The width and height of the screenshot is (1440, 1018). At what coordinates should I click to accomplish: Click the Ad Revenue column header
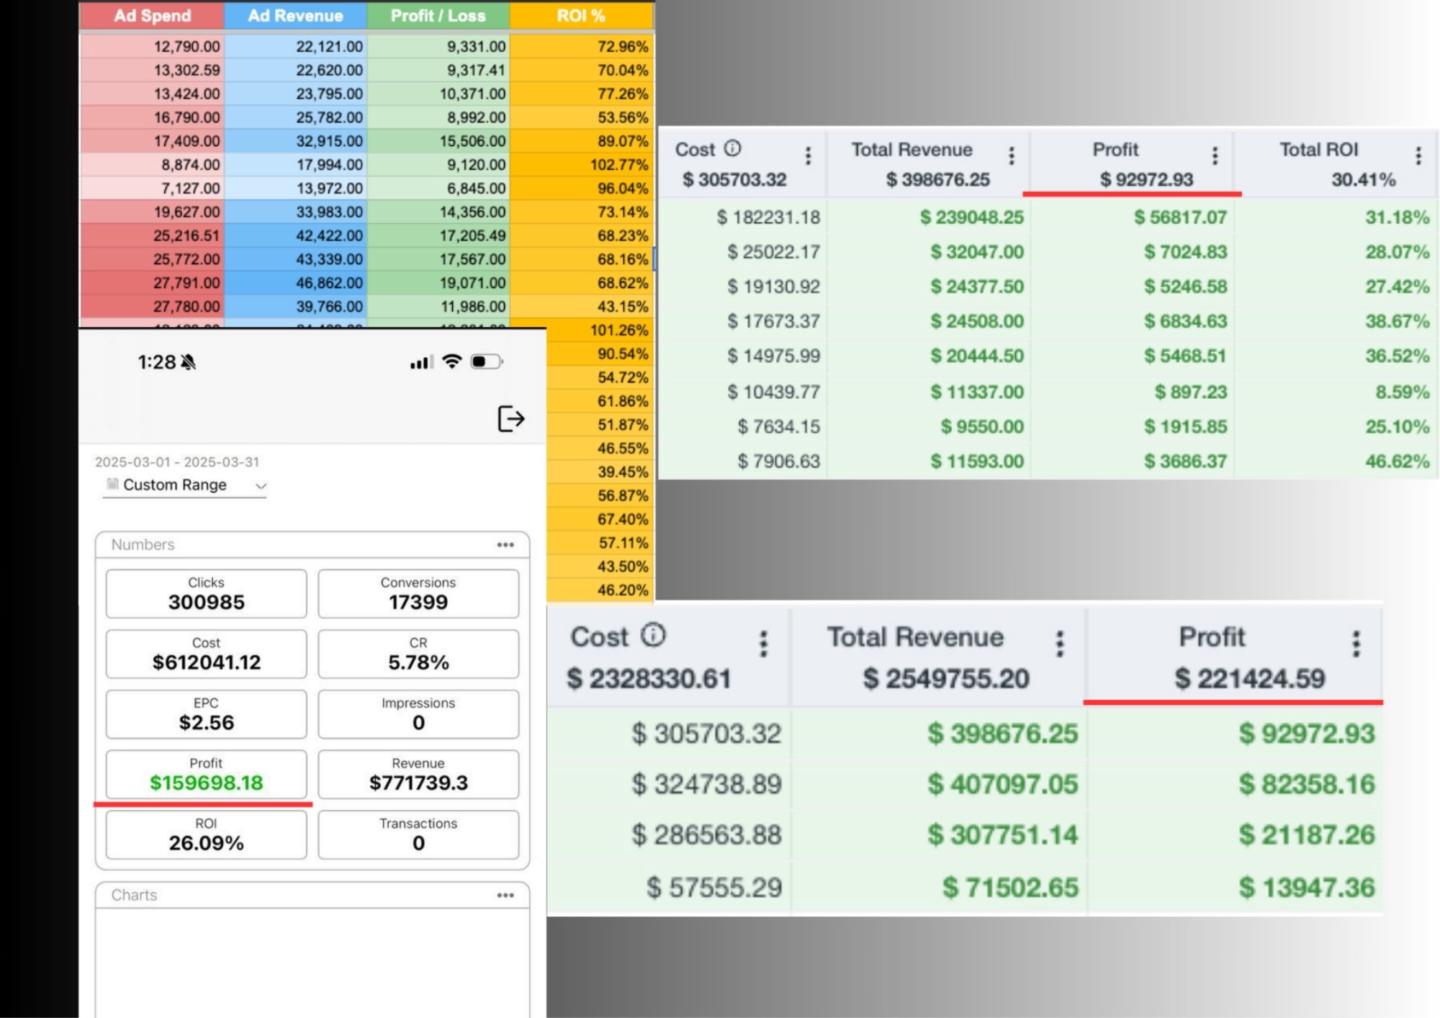click(x=295, y=15)
